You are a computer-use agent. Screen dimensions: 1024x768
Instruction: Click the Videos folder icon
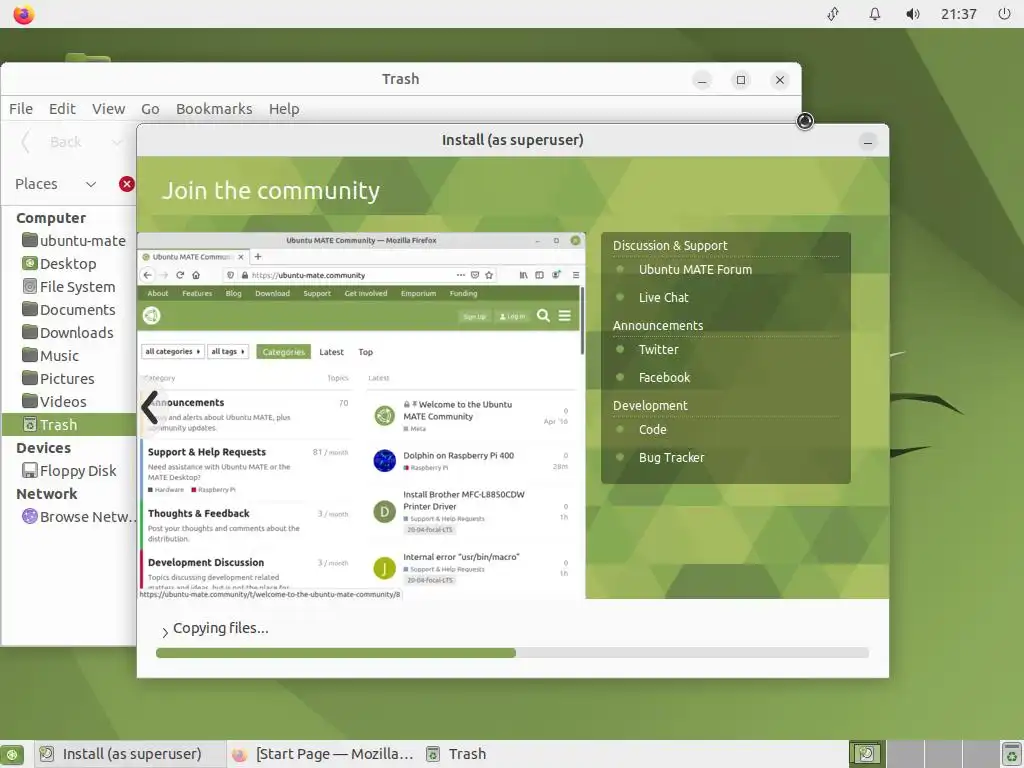[x=29, y=401]
